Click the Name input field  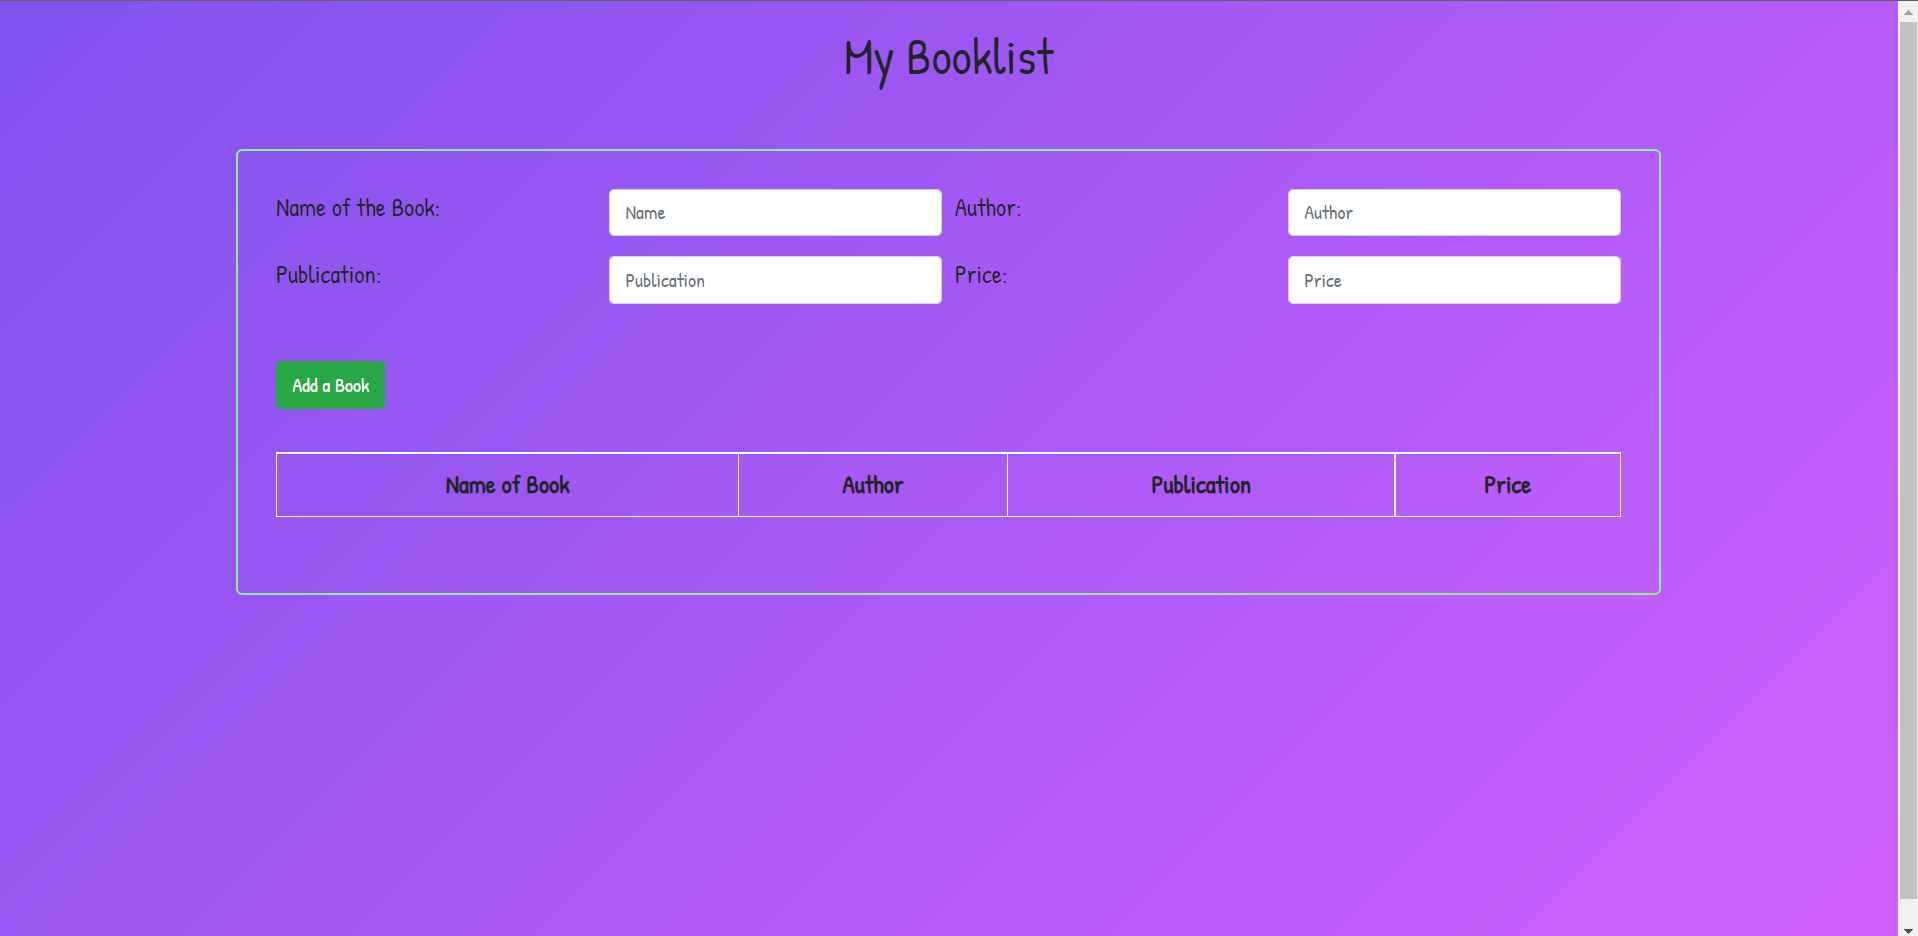point(774,213)
